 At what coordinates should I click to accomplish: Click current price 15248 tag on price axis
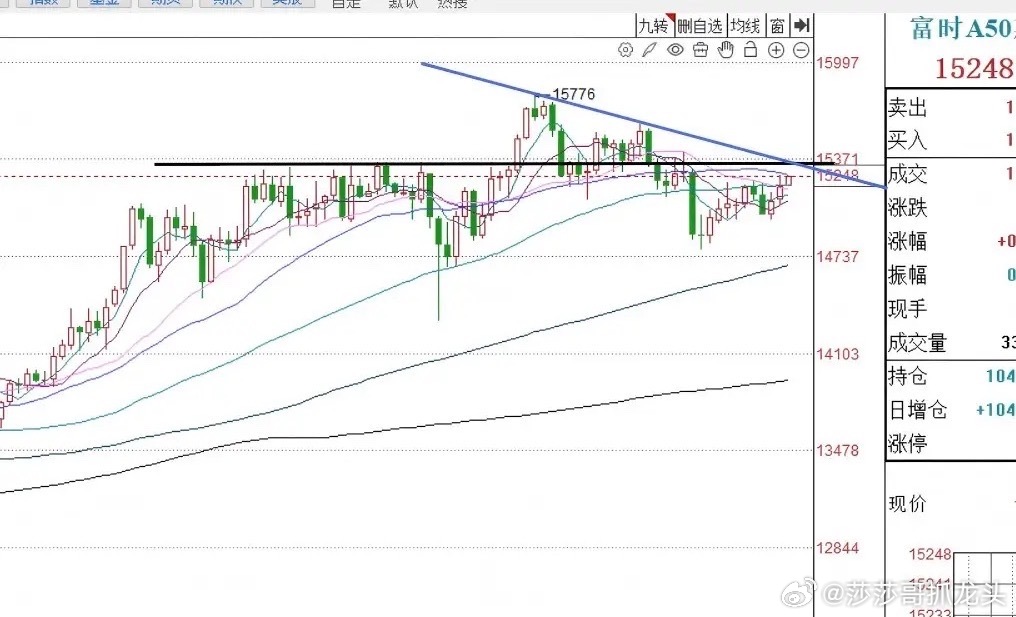pos(838,176)
